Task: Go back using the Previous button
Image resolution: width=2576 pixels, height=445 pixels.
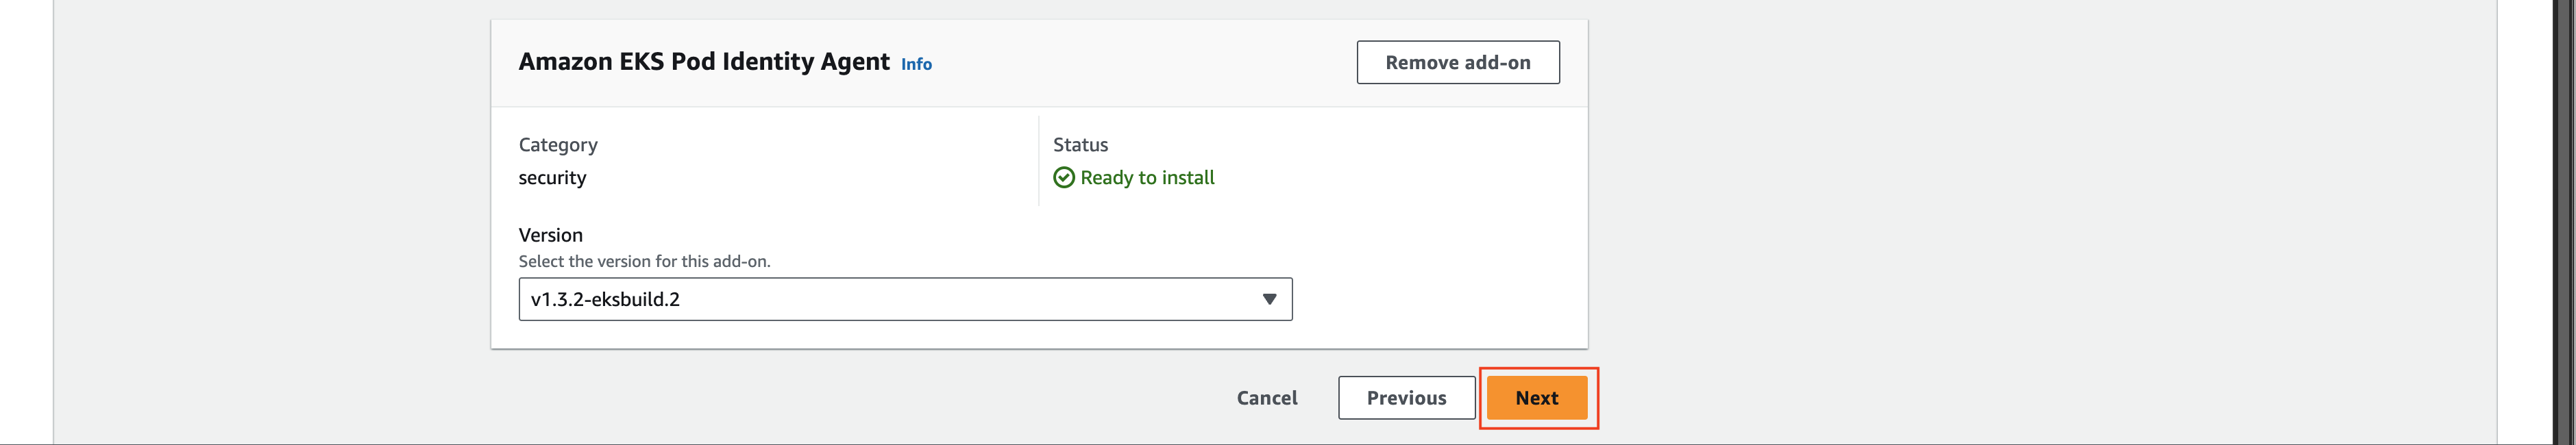Action: point(1406,398)
